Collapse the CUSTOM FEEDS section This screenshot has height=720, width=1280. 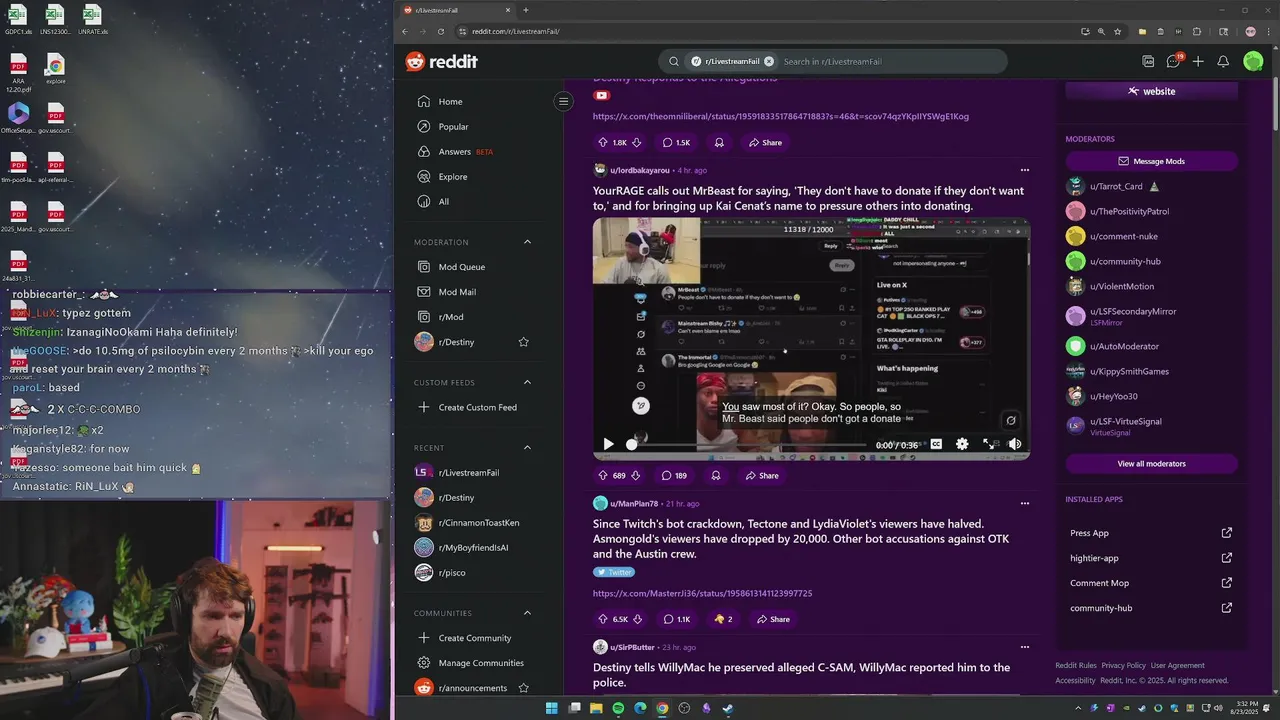click(x=527, y=382)
